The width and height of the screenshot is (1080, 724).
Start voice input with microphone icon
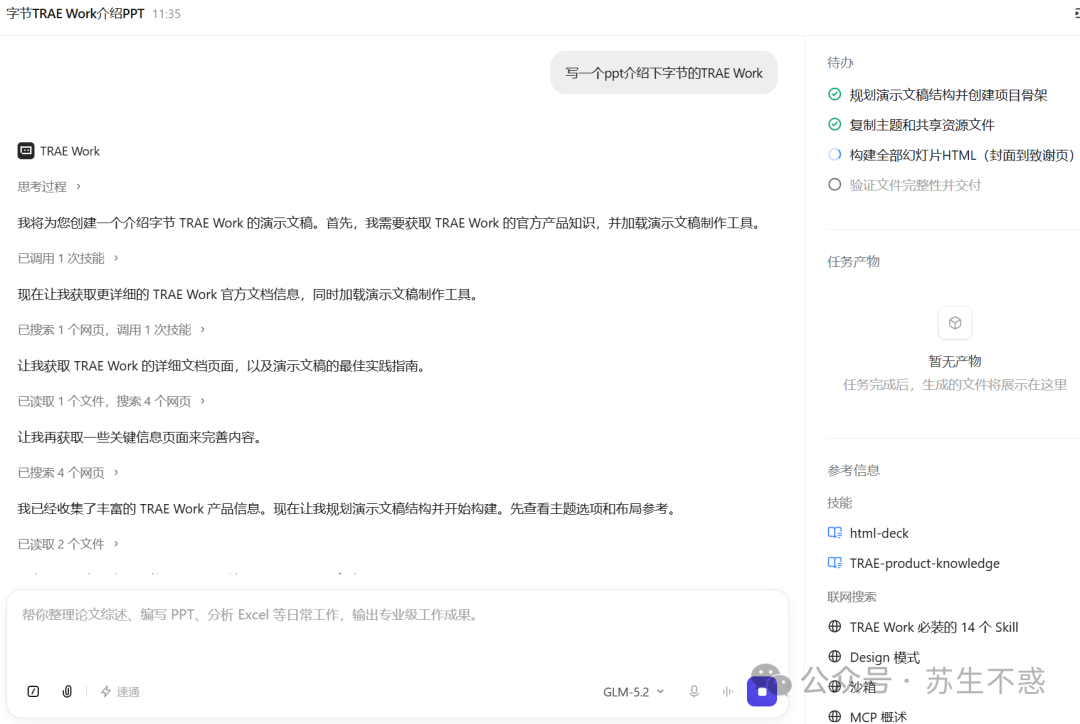pos(694,692)
